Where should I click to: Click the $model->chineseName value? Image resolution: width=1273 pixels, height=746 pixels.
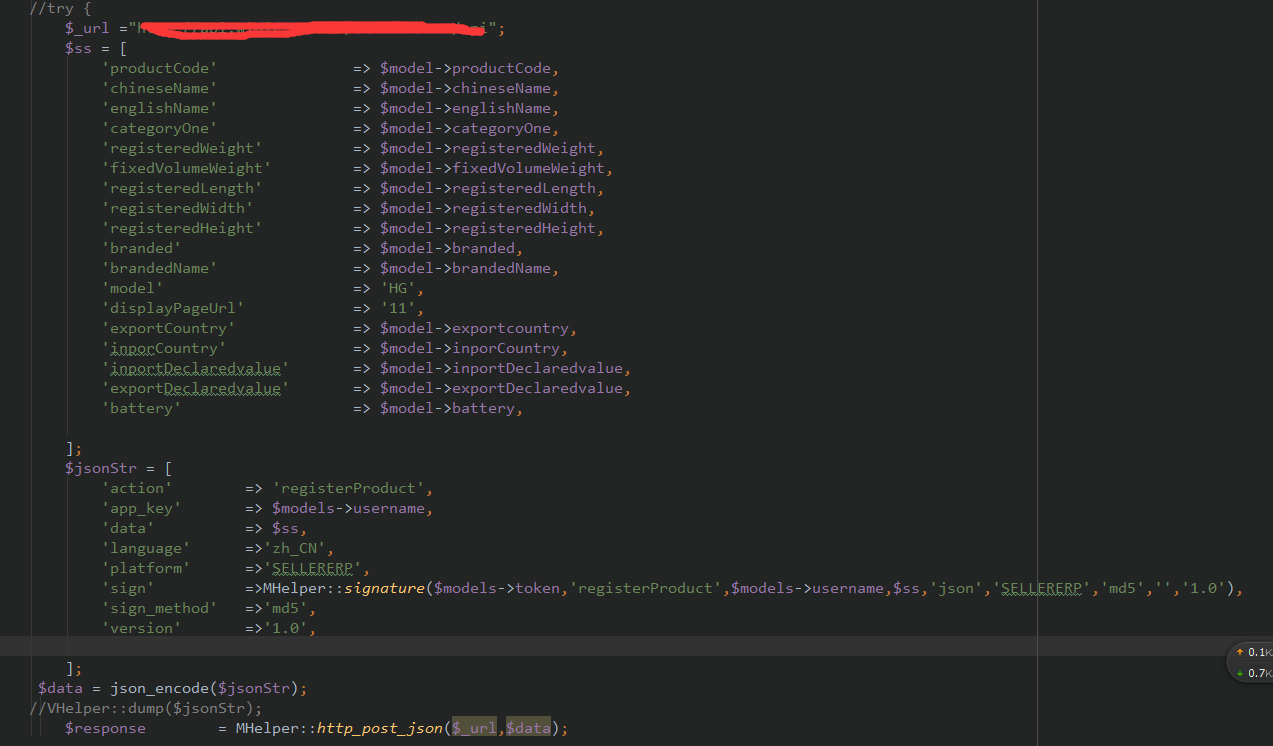tap(465, 88)
